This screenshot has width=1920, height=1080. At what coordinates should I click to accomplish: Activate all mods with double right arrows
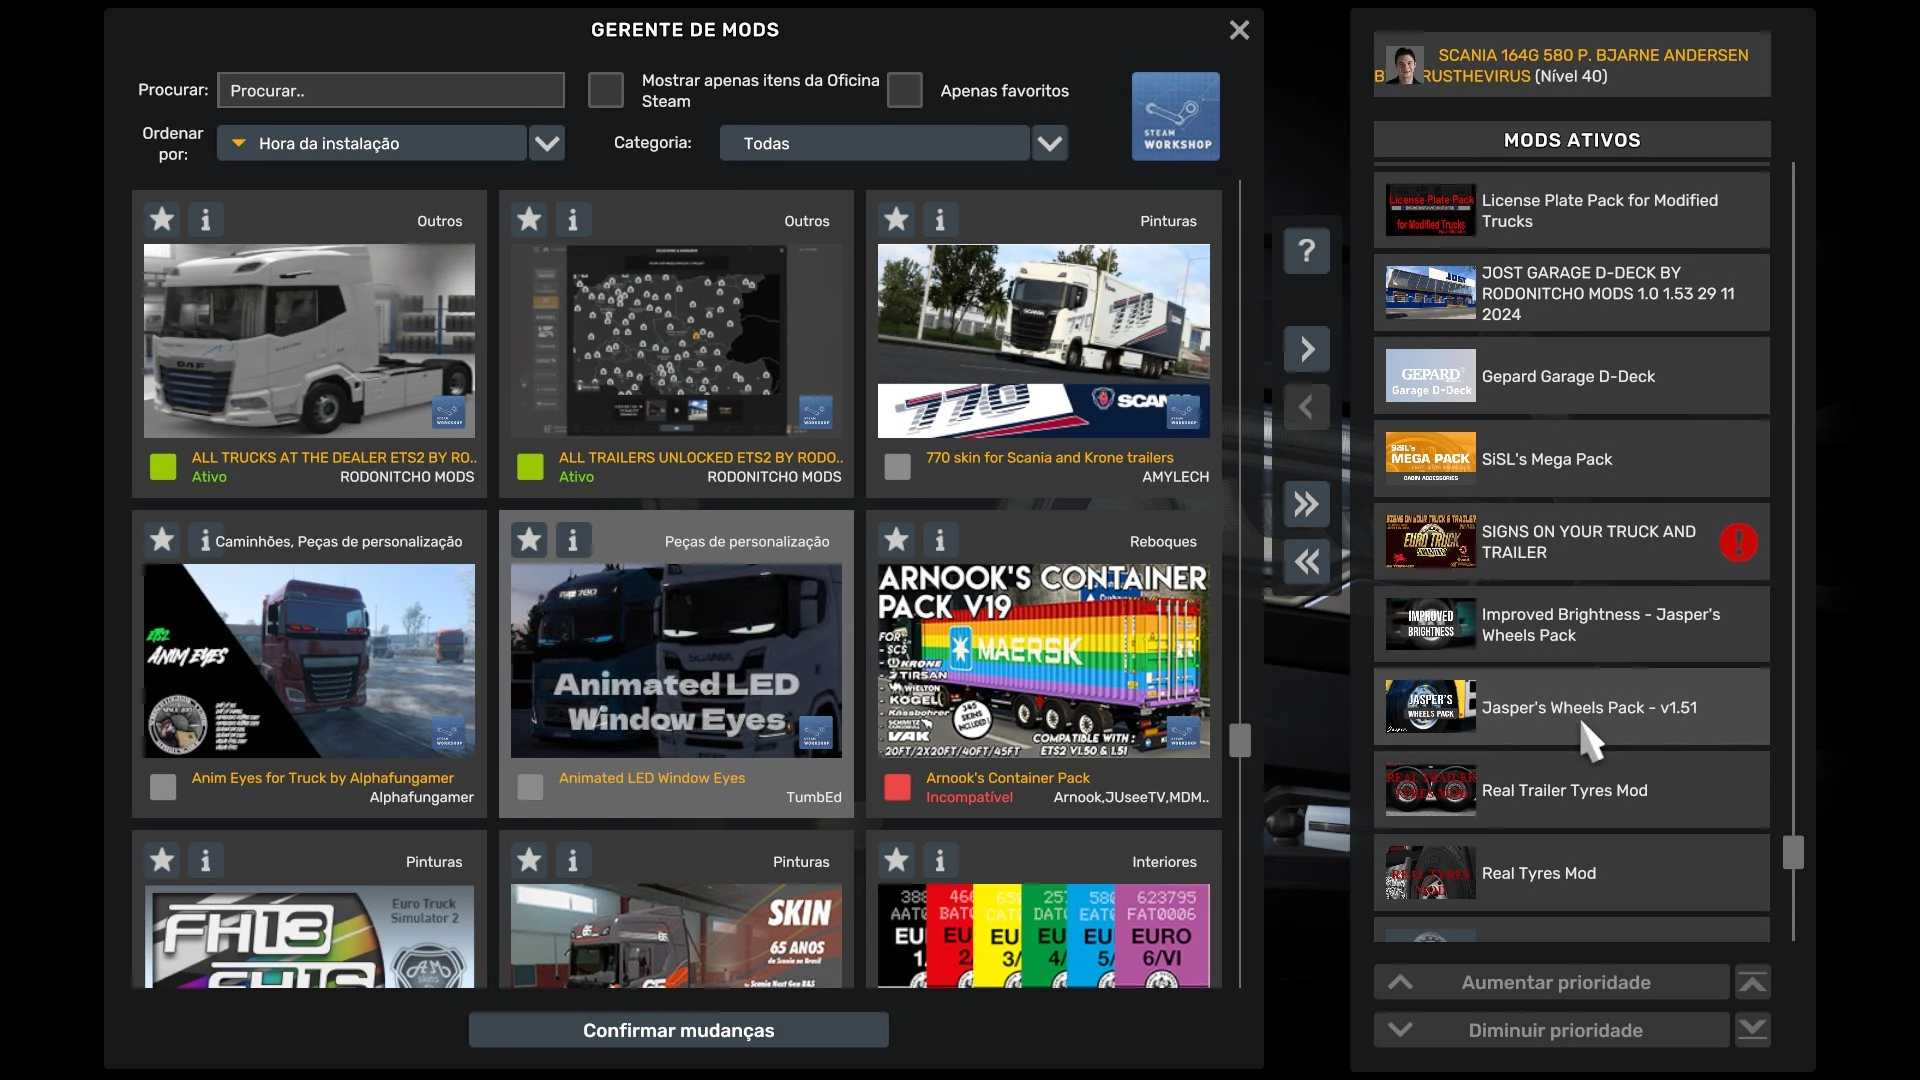pos(1306,504)
